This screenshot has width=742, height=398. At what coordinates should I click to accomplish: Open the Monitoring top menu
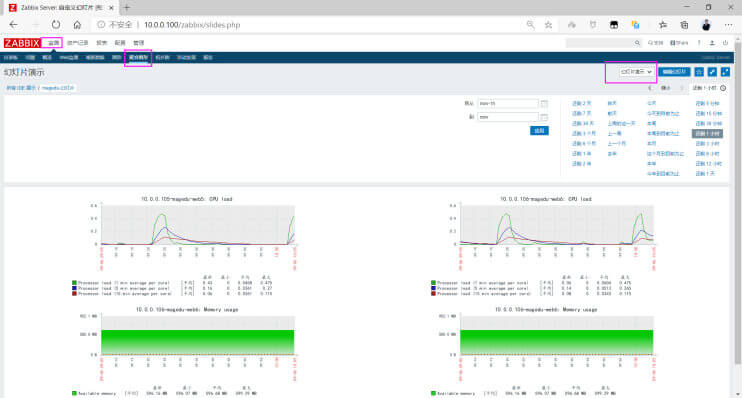pyautogui.click(x=53, y=43)
